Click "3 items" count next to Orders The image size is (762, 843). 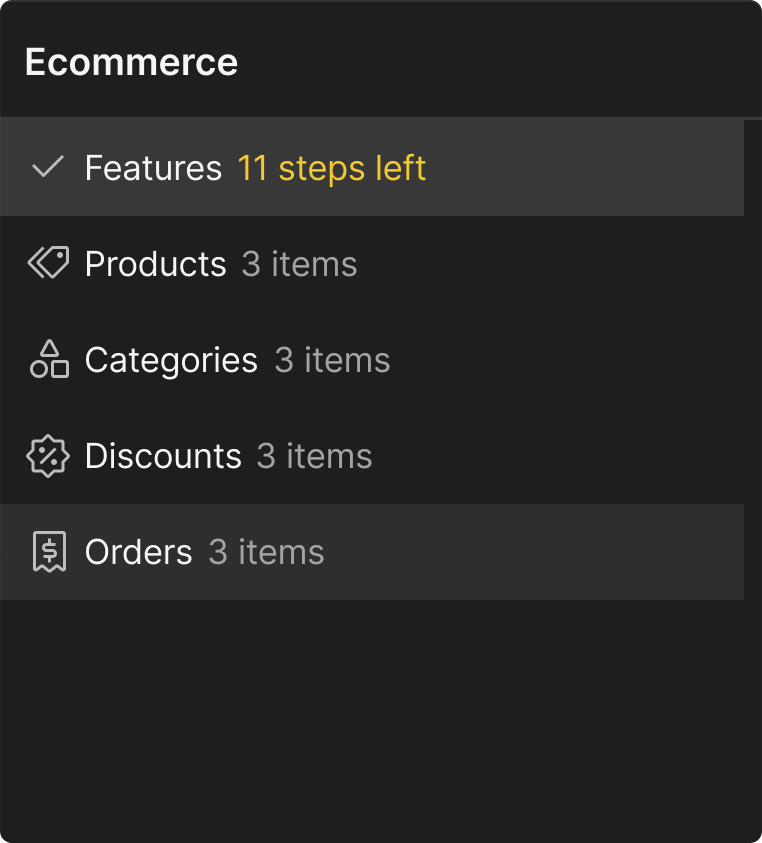[x=266, y=552]
